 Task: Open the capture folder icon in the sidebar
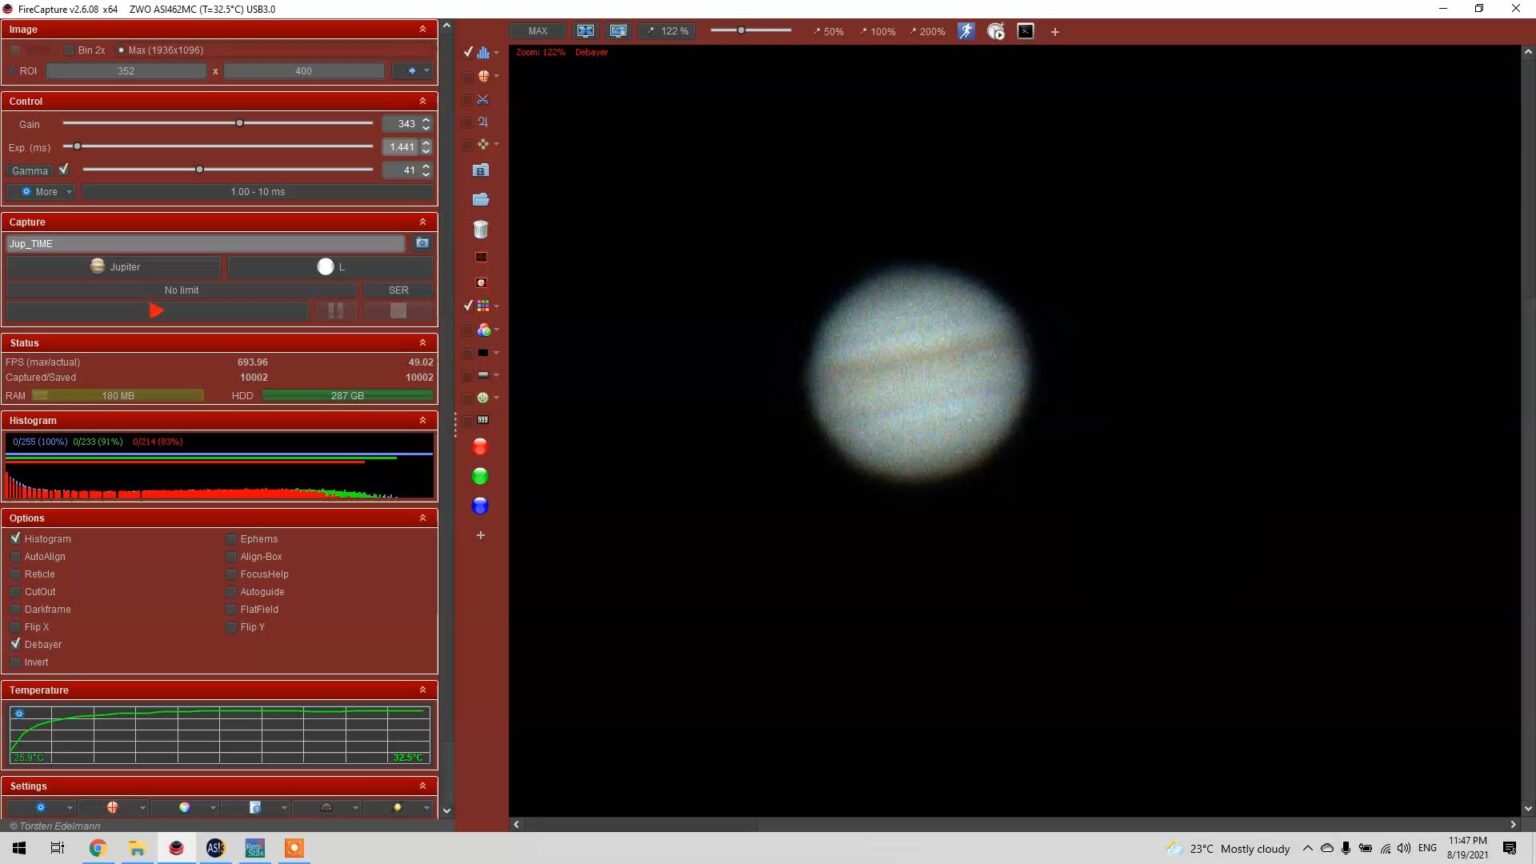(x=481, y=199)
